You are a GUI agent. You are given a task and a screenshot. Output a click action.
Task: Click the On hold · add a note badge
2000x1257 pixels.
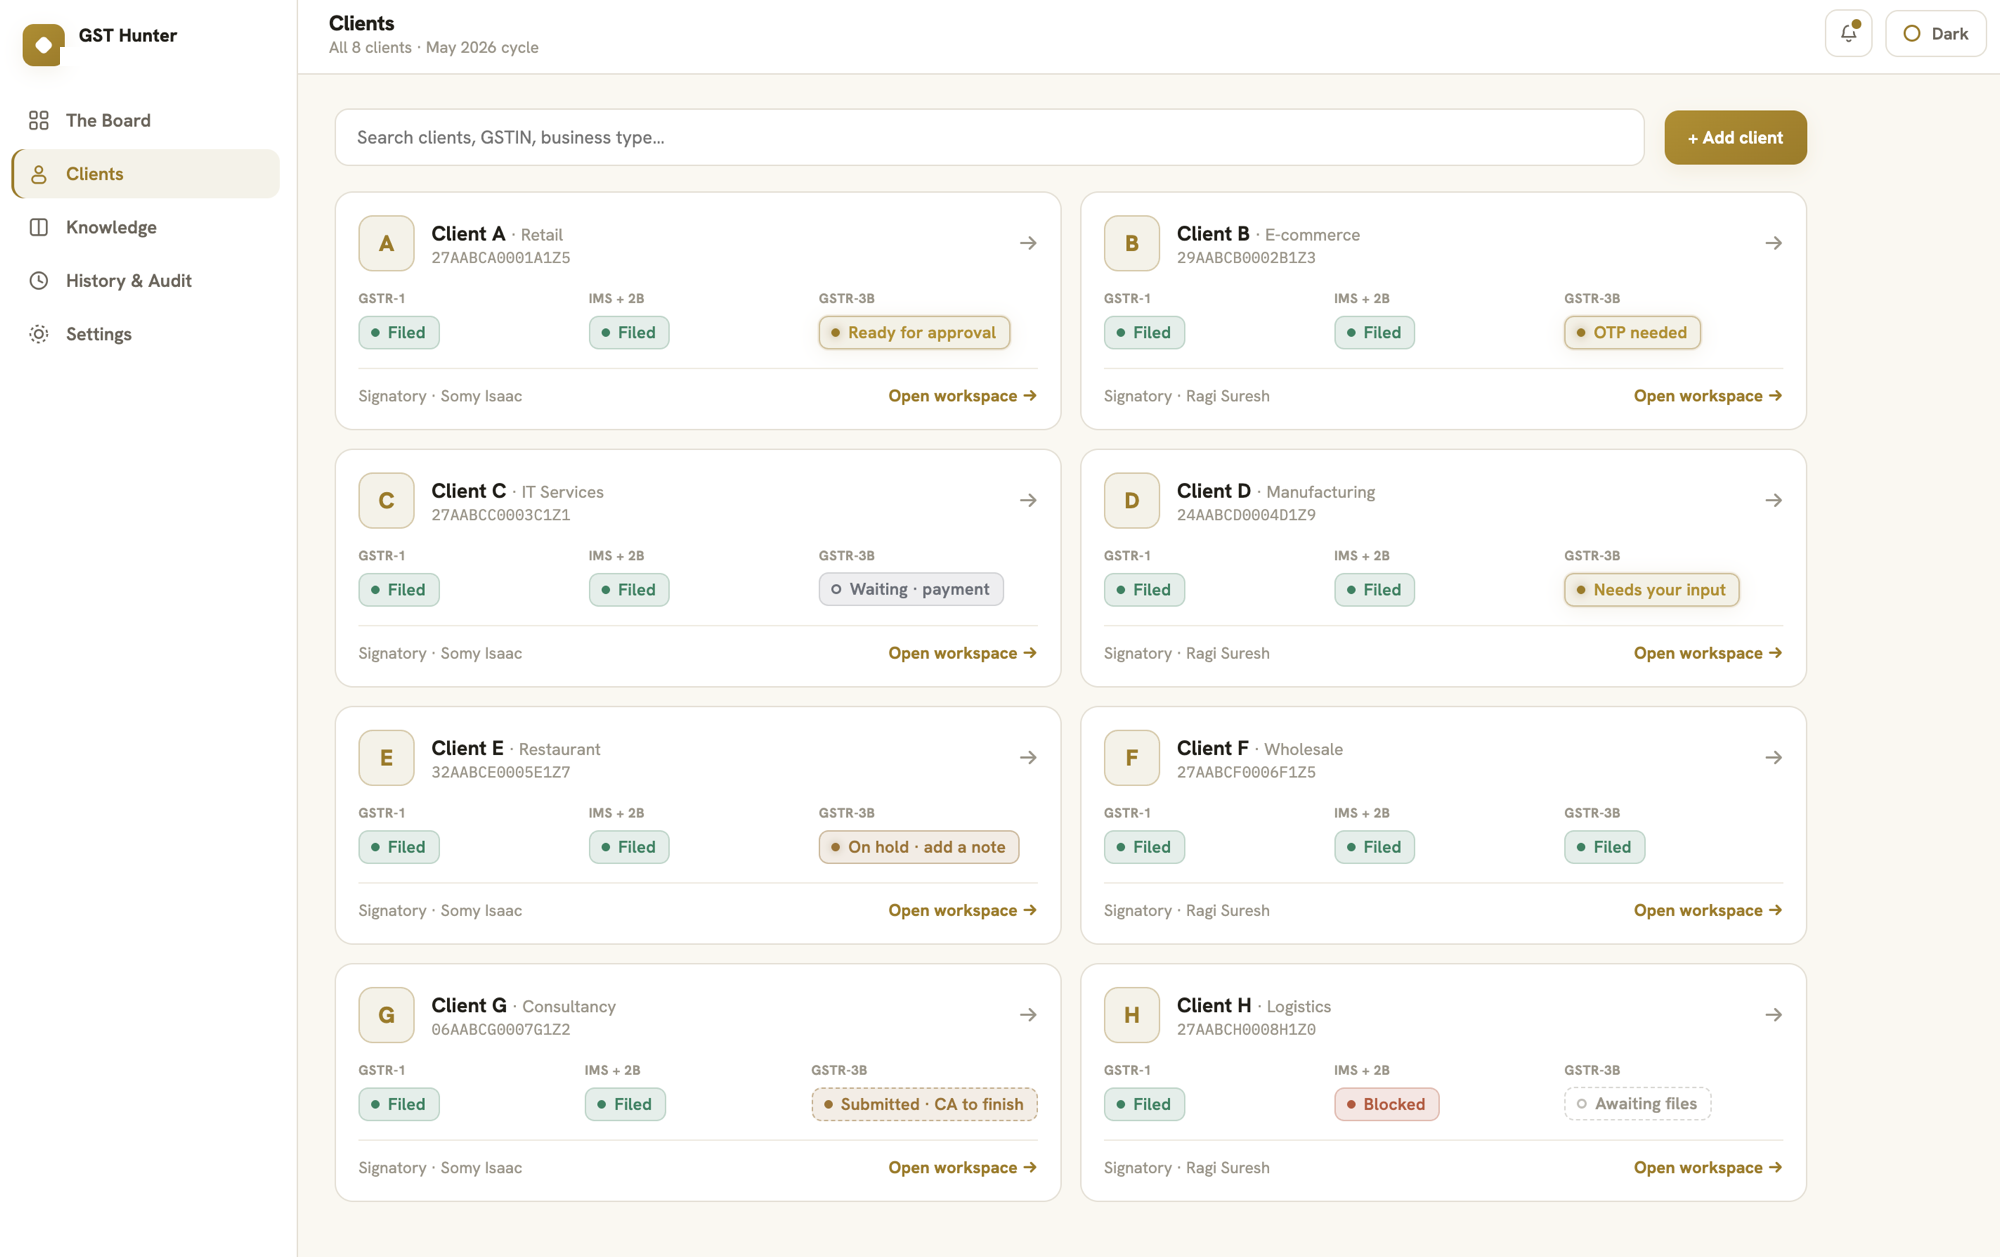point(919,847)
